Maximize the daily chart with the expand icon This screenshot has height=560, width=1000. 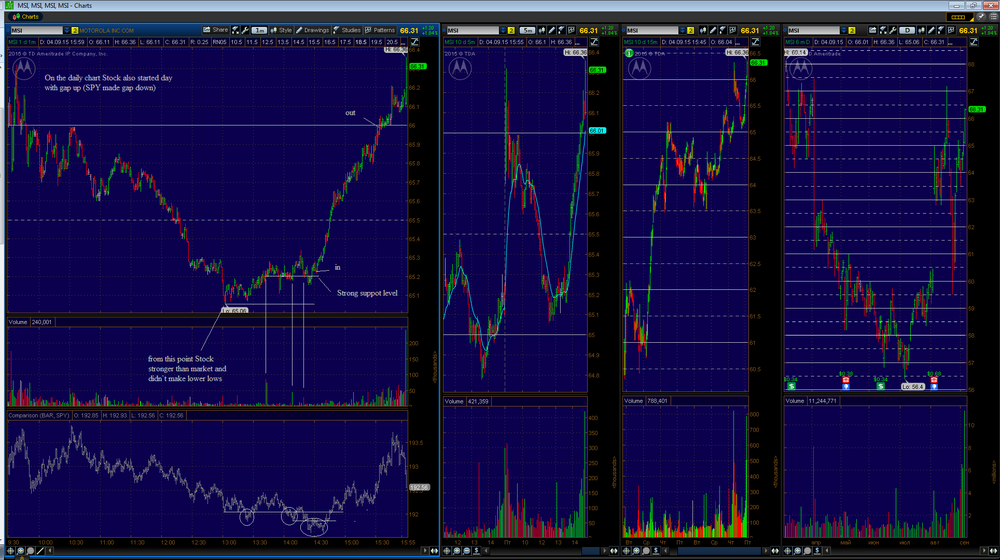coord(974,42)
